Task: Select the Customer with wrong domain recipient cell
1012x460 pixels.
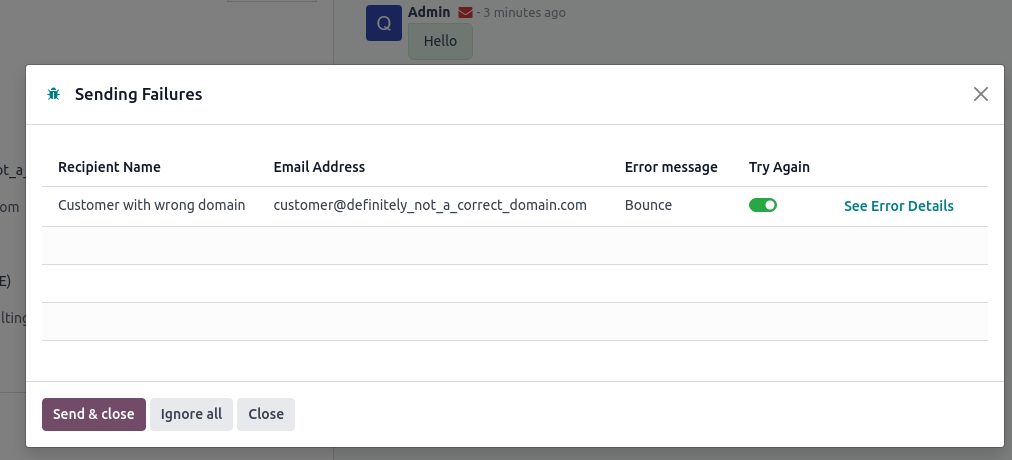Action: [151, 206]
